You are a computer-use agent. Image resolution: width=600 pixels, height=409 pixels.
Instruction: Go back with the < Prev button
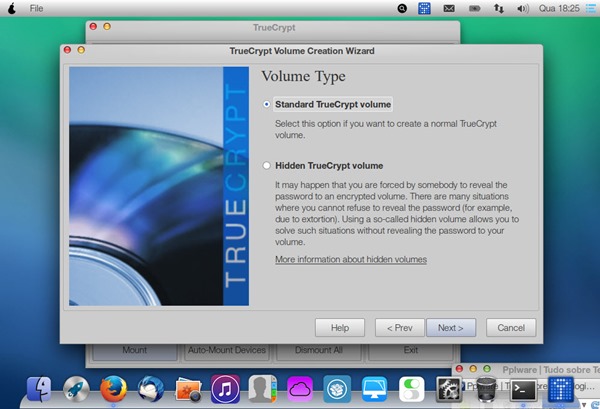399,328
